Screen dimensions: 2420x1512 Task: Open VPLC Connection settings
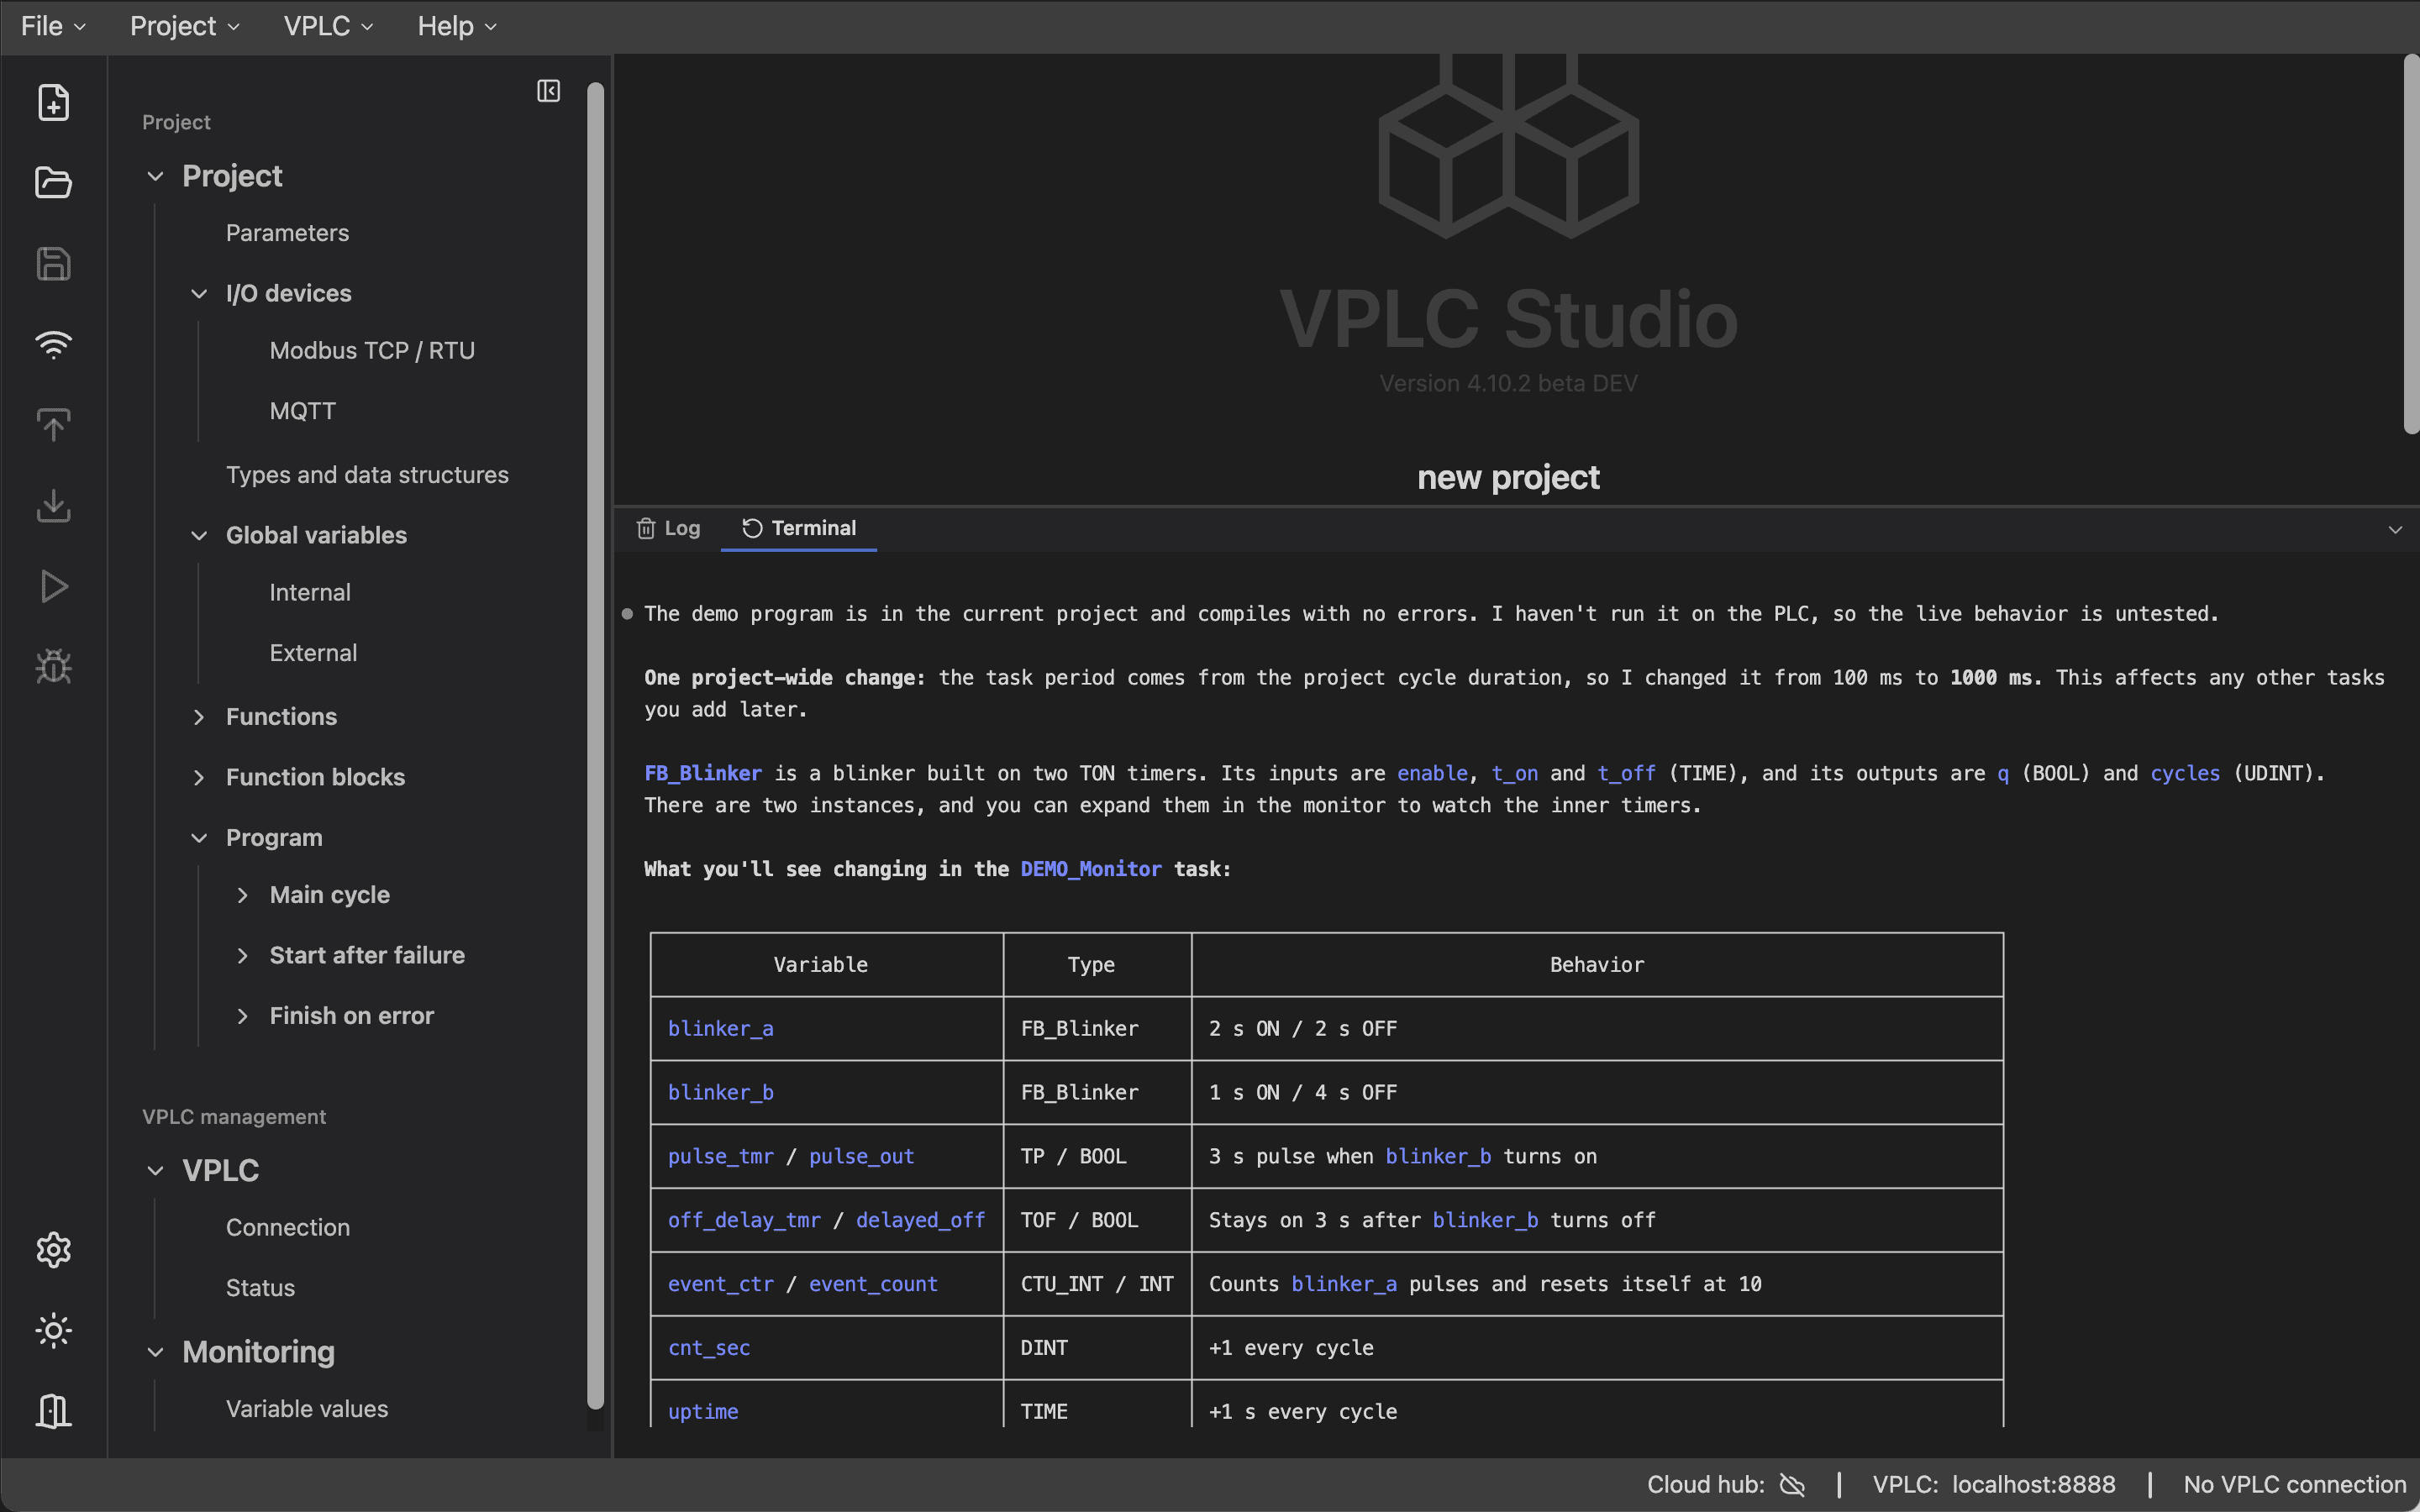click(x=288, y=1227)
